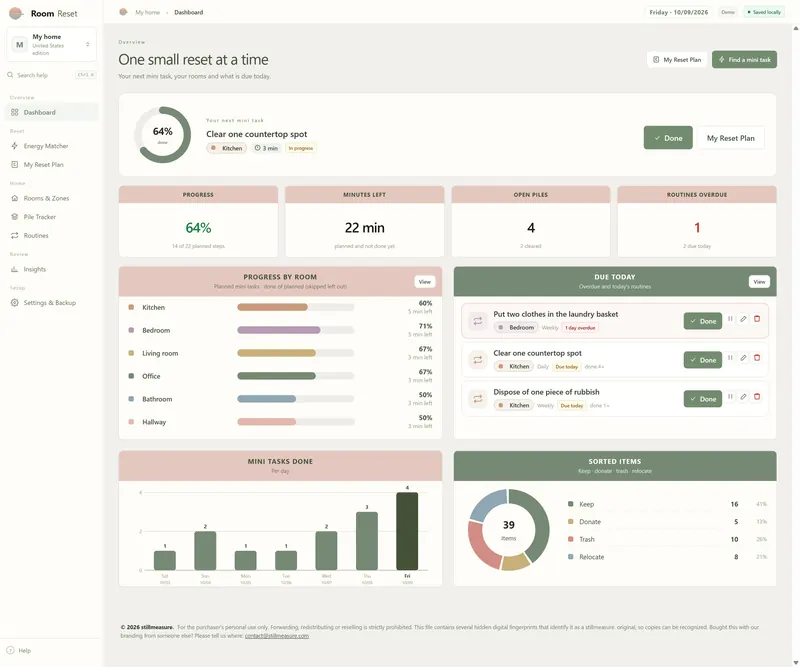
Task: Click View on the Due Today panel
Action: (759, 282)
